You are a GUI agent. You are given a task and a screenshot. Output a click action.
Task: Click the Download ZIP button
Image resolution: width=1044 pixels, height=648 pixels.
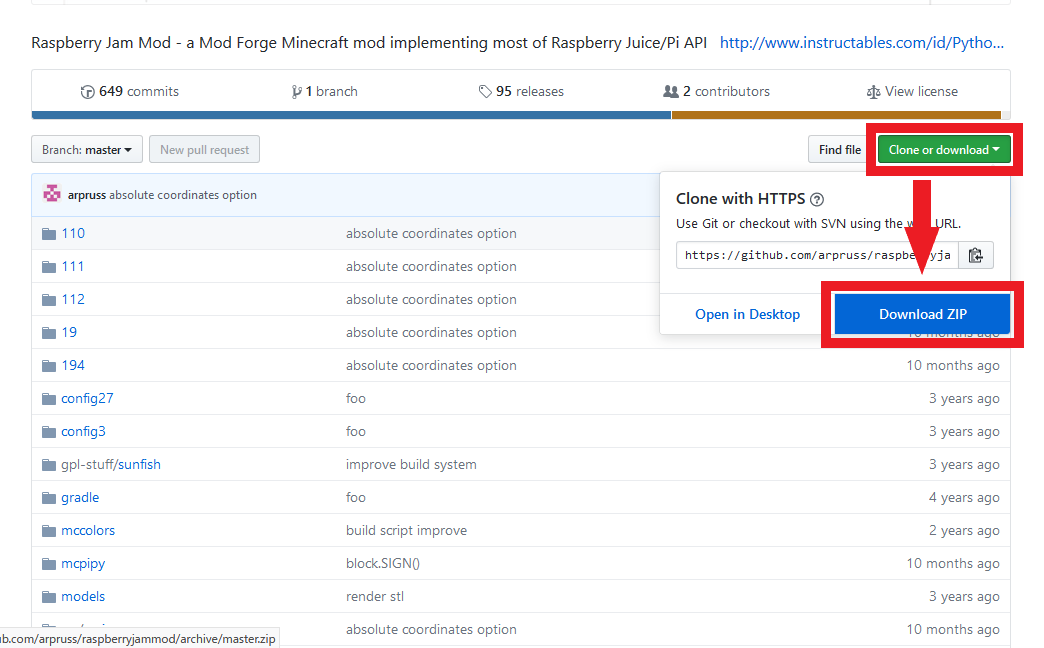922,314
